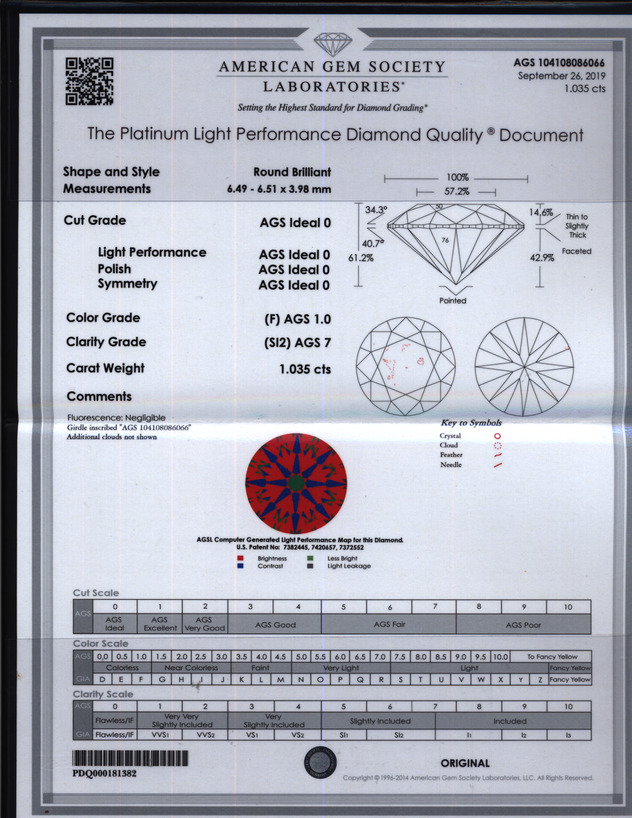
Task: Click the diamond logo above the AGS header
Action: [x=331, y=44]
